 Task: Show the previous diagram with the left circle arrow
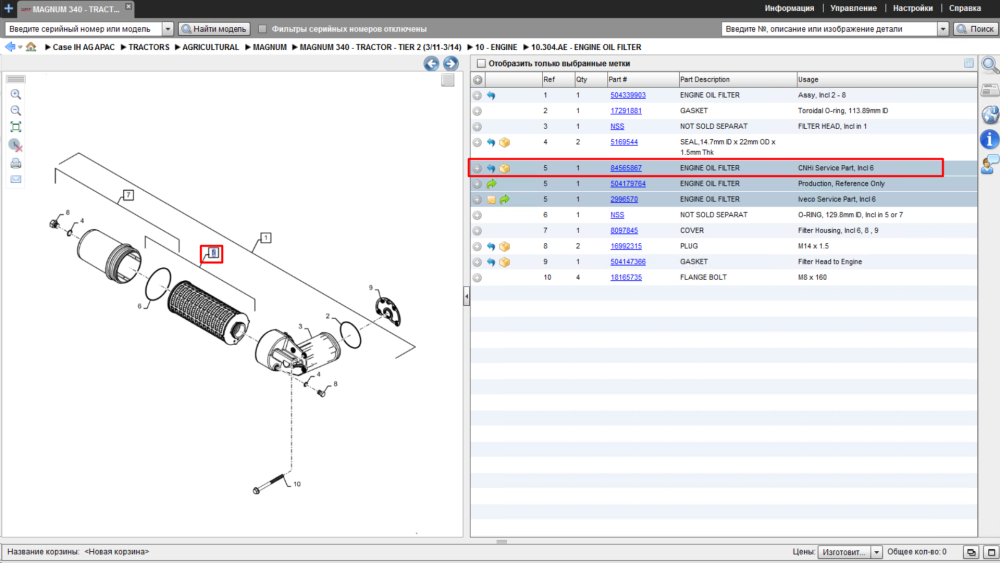(x=432, y=63)
